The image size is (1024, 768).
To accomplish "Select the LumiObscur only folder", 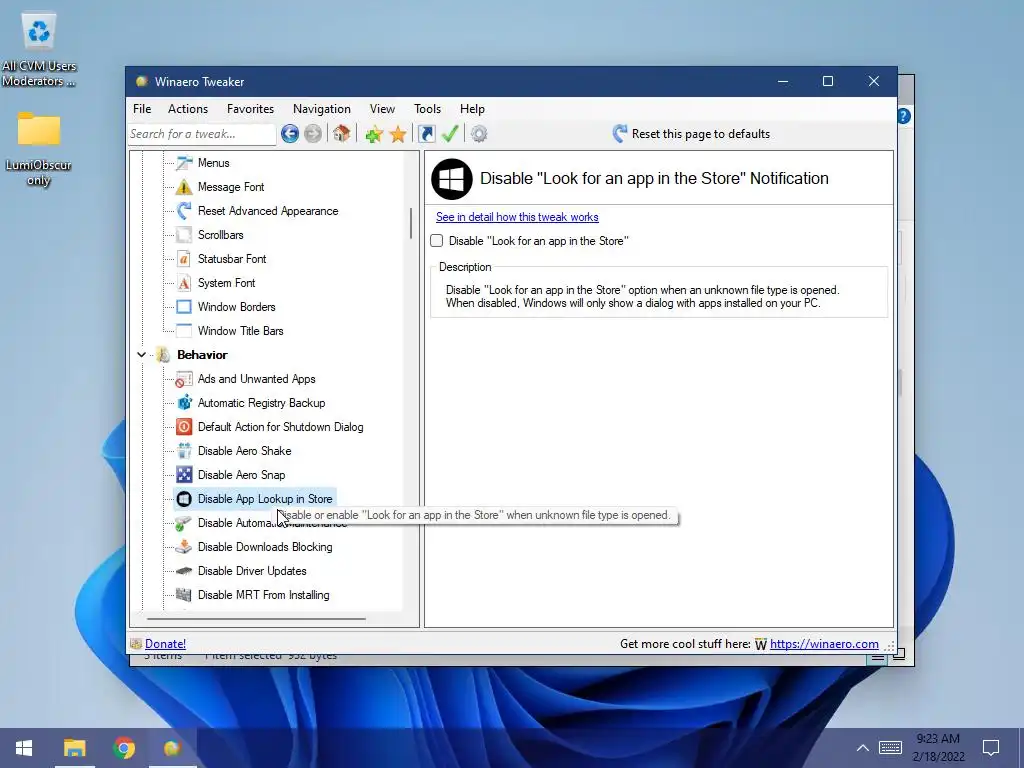I will (39, 149).
